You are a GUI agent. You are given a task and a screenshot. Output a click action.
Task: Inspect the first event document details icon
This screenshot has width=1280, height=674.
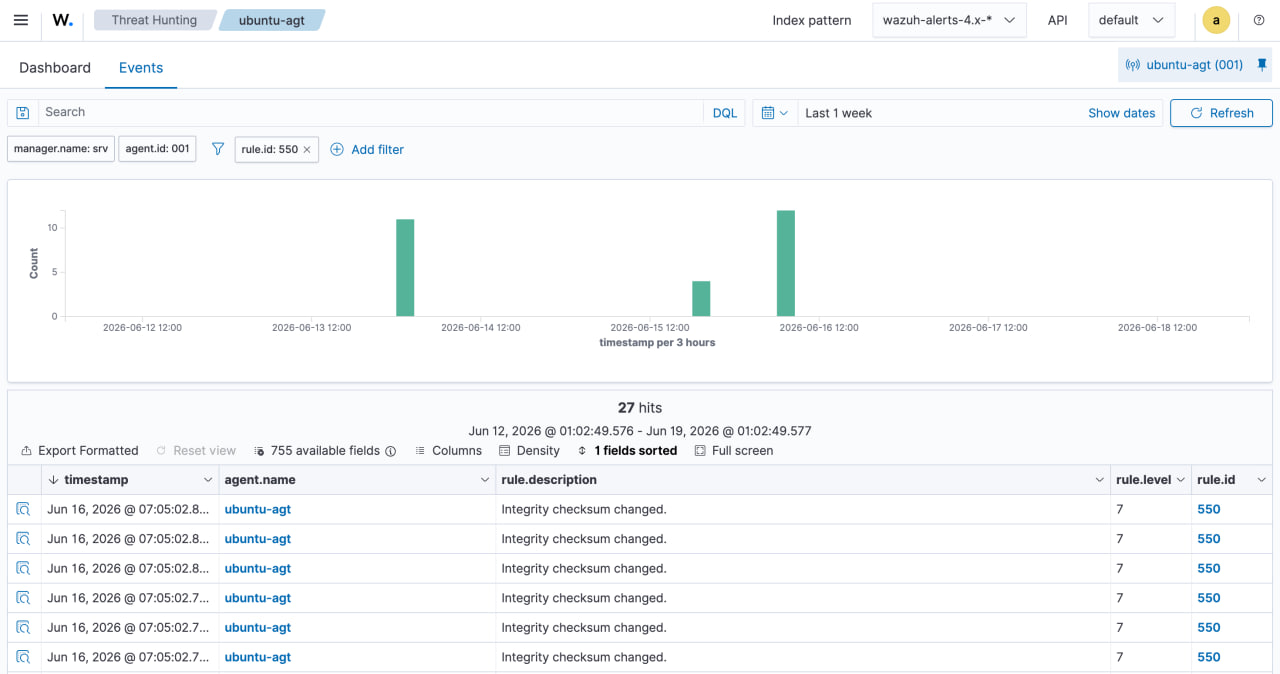point(23,509)
